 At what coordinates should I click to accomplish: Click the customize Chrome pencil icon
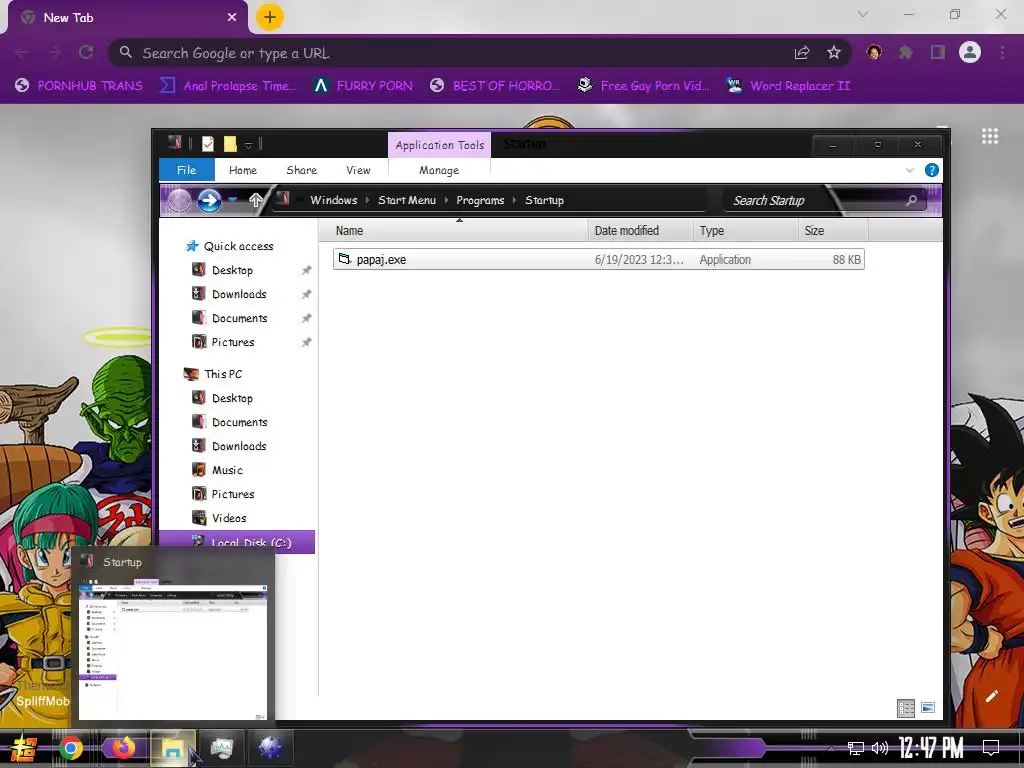(x=991, y=696)
